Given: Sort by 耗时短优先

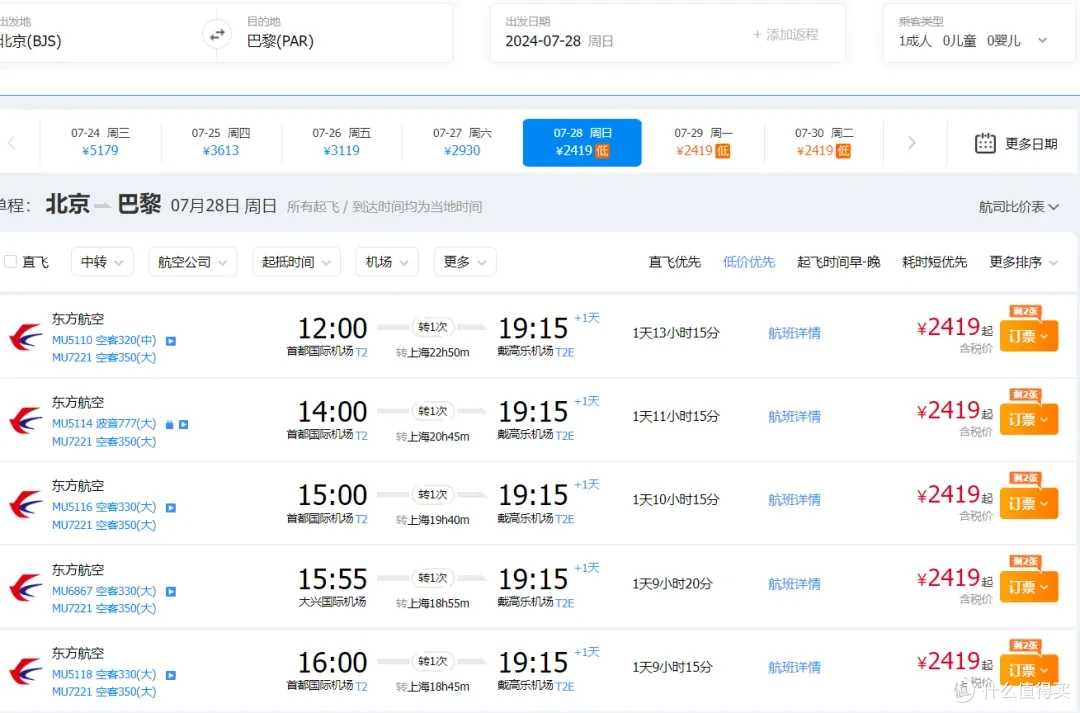Looking at the screenshot, I should click(934, 262).
